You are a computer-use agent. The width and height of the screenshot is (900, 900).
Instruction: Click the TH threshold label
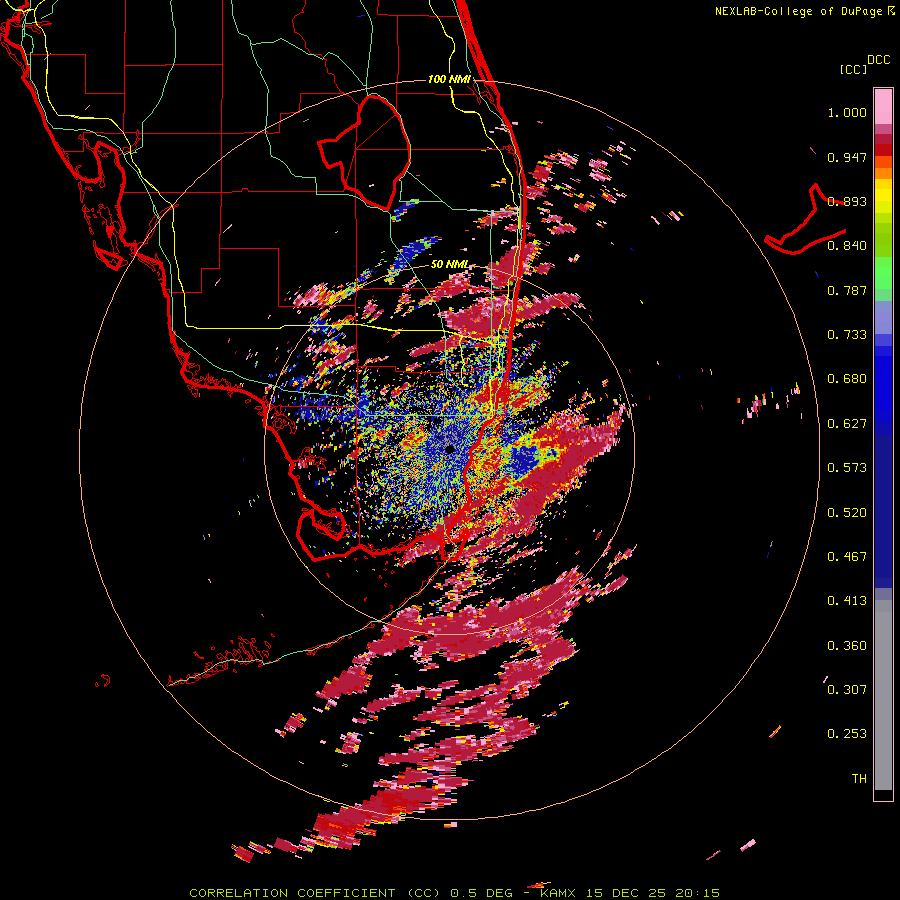coord(859,779)
